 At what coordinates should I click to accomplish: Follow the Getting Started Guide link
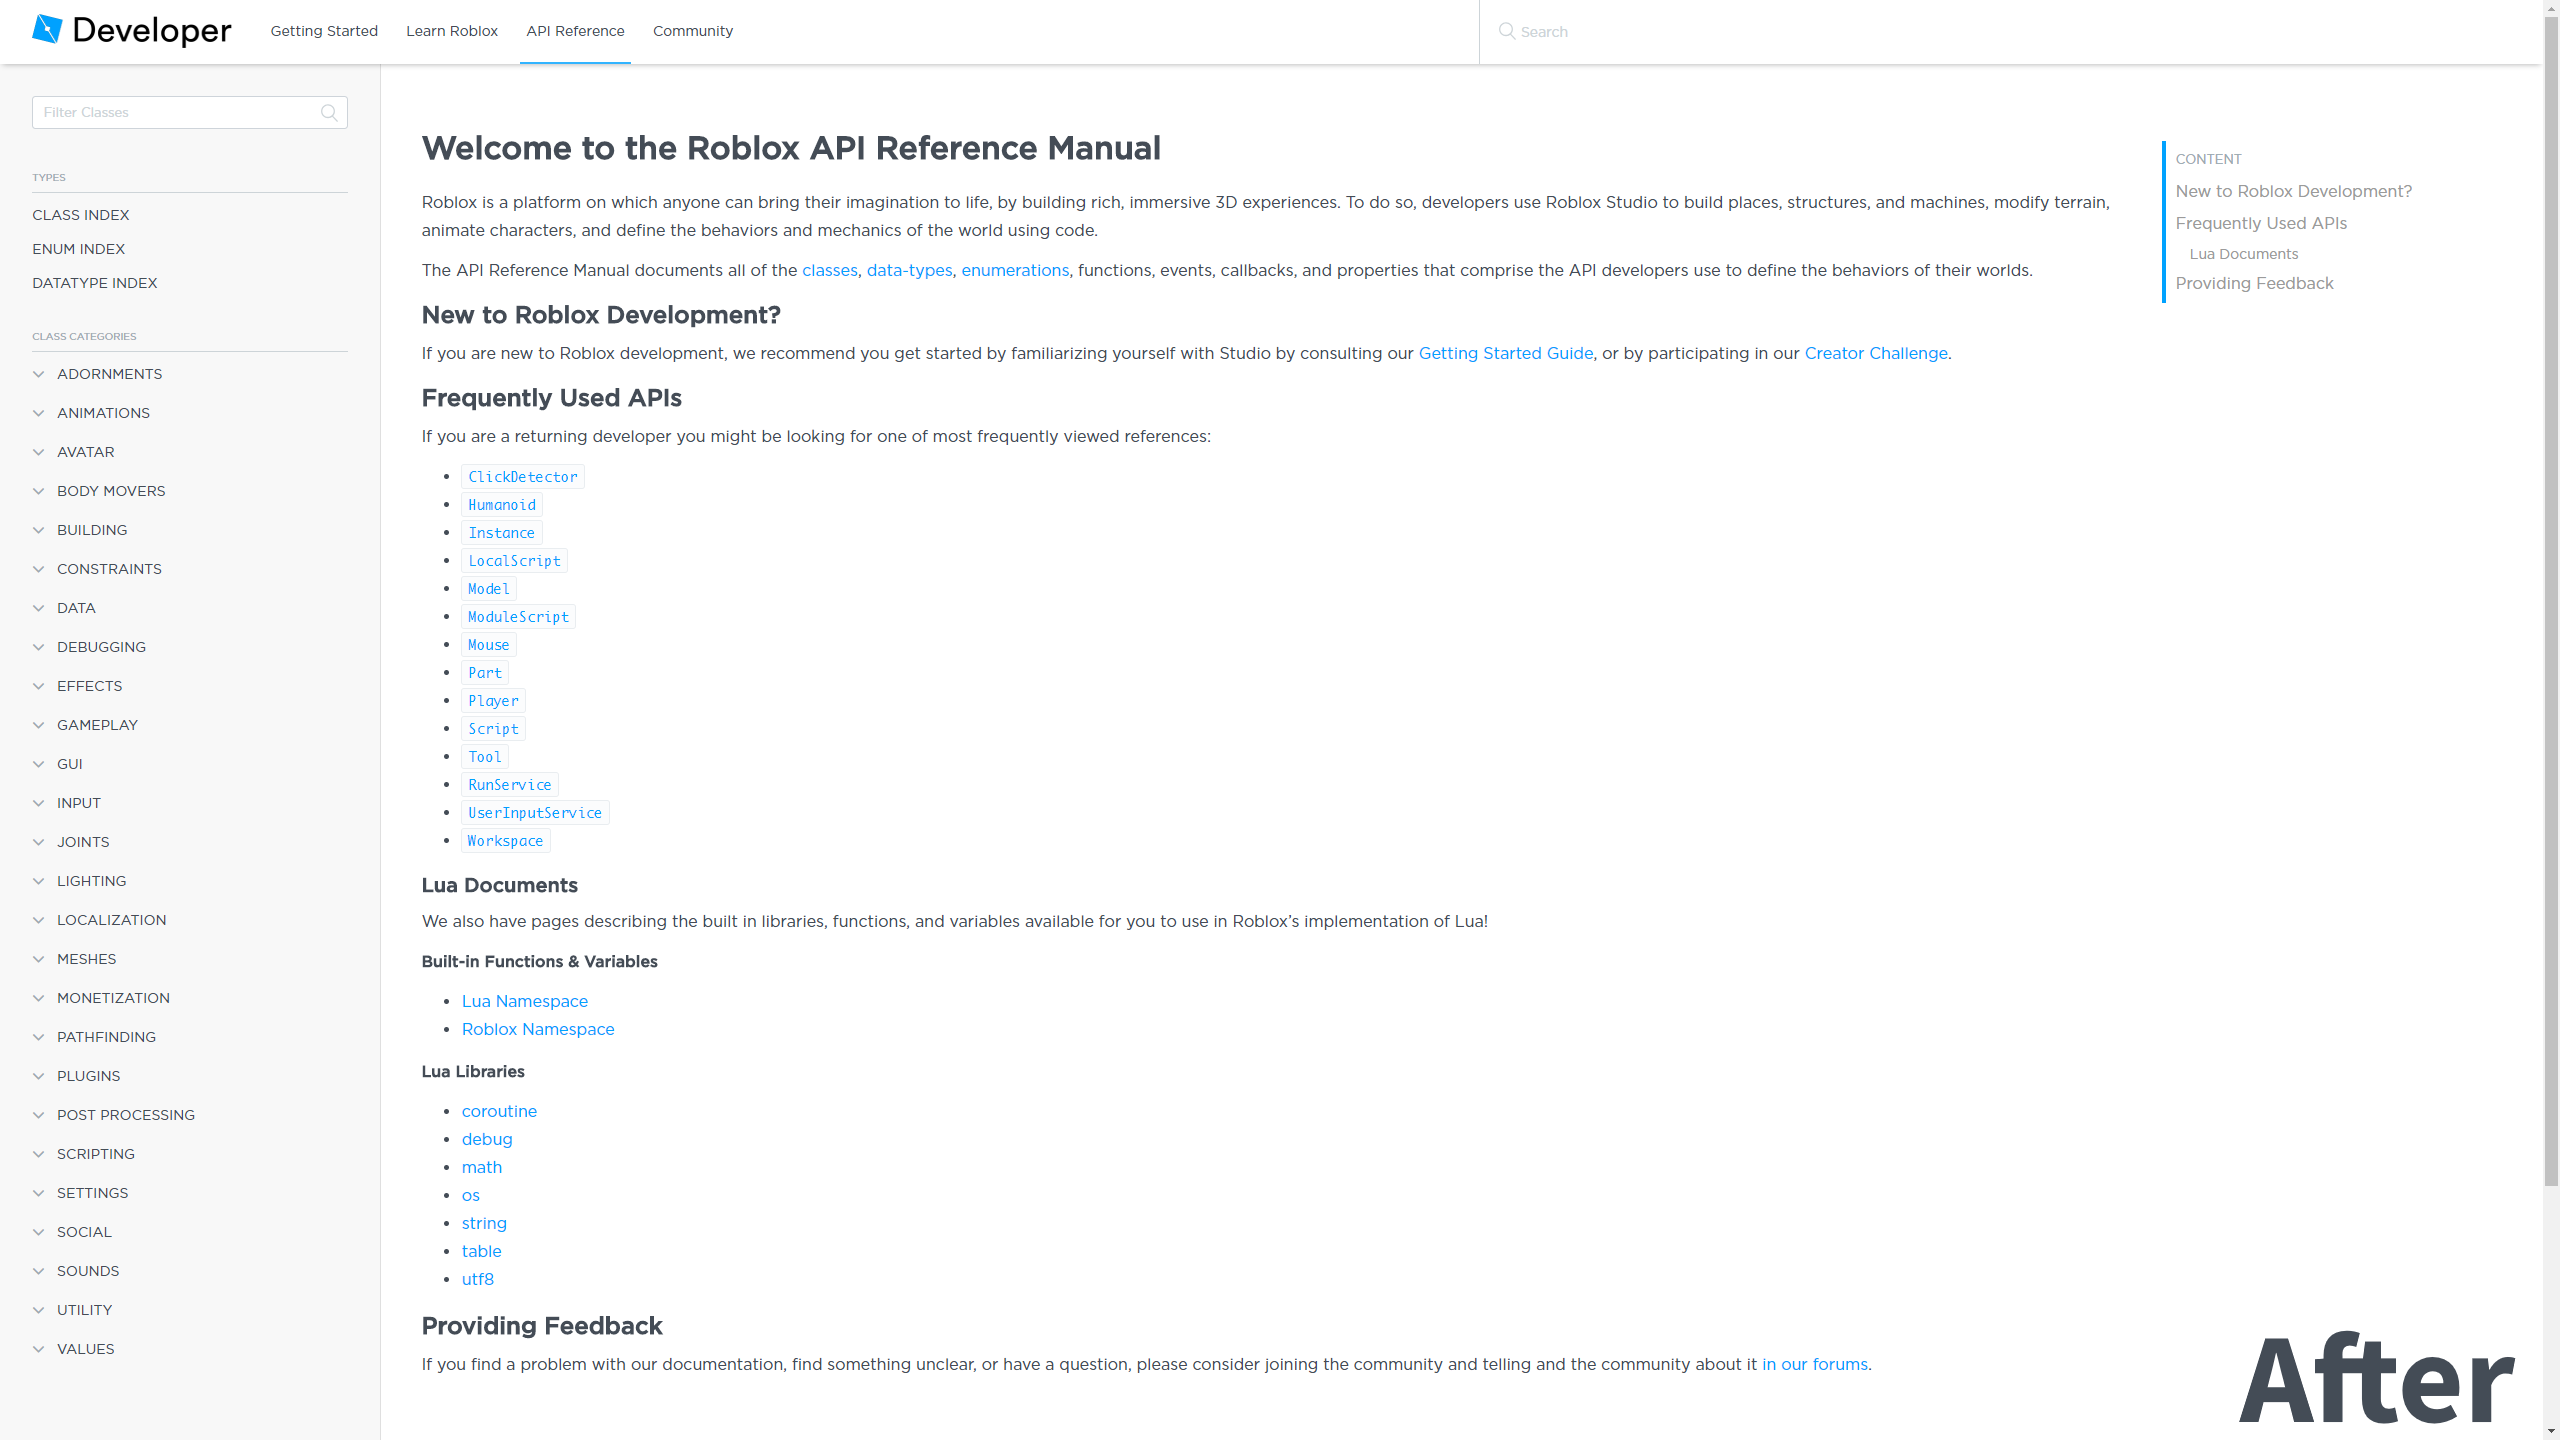tap(1506, 353)
